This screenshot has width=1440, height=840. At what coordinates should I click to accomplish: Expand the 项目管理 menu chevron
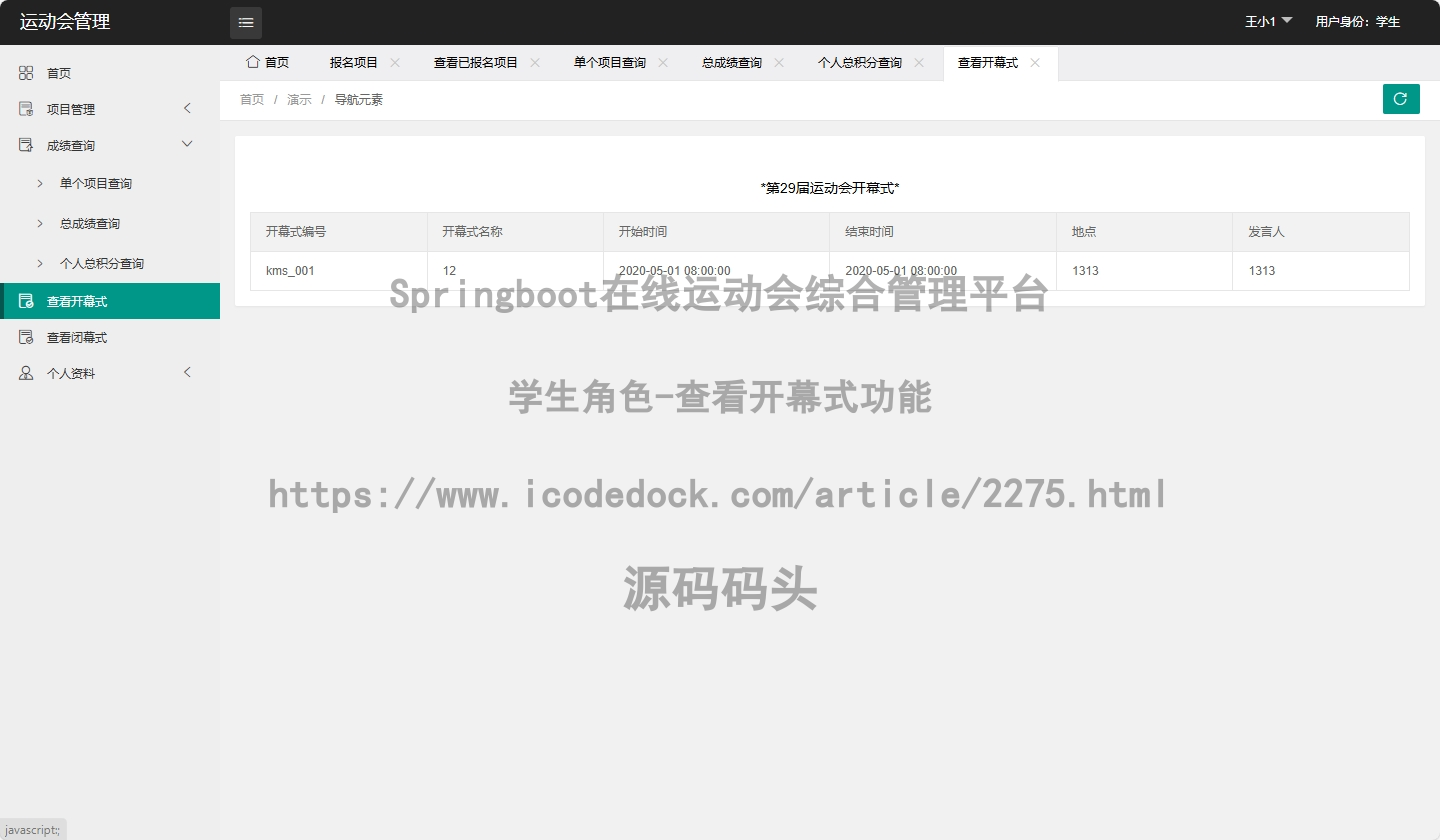pos(187,108)
